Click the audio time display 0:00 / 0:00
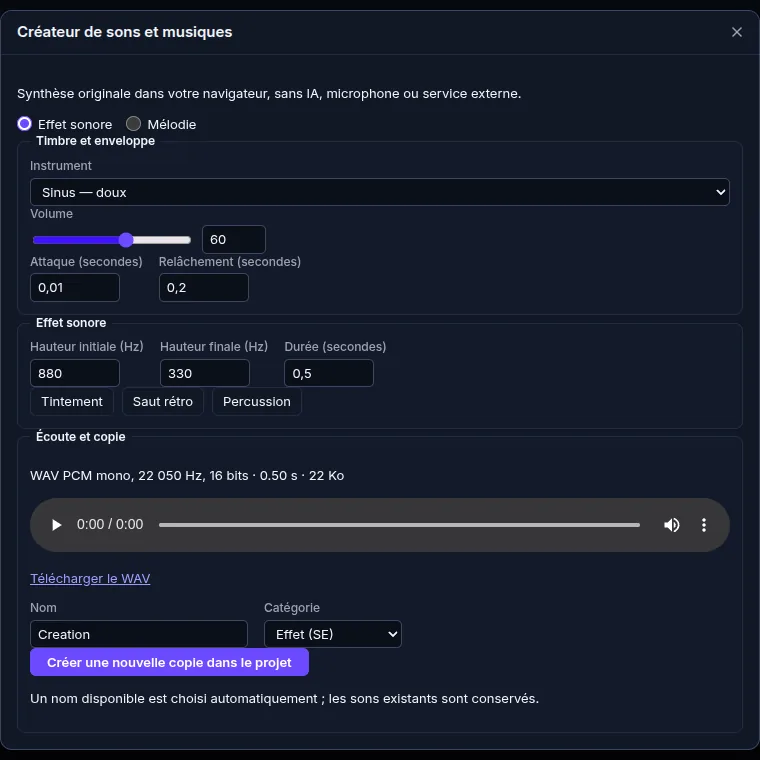Screen dimensions: 760x760 click(110, 524)
